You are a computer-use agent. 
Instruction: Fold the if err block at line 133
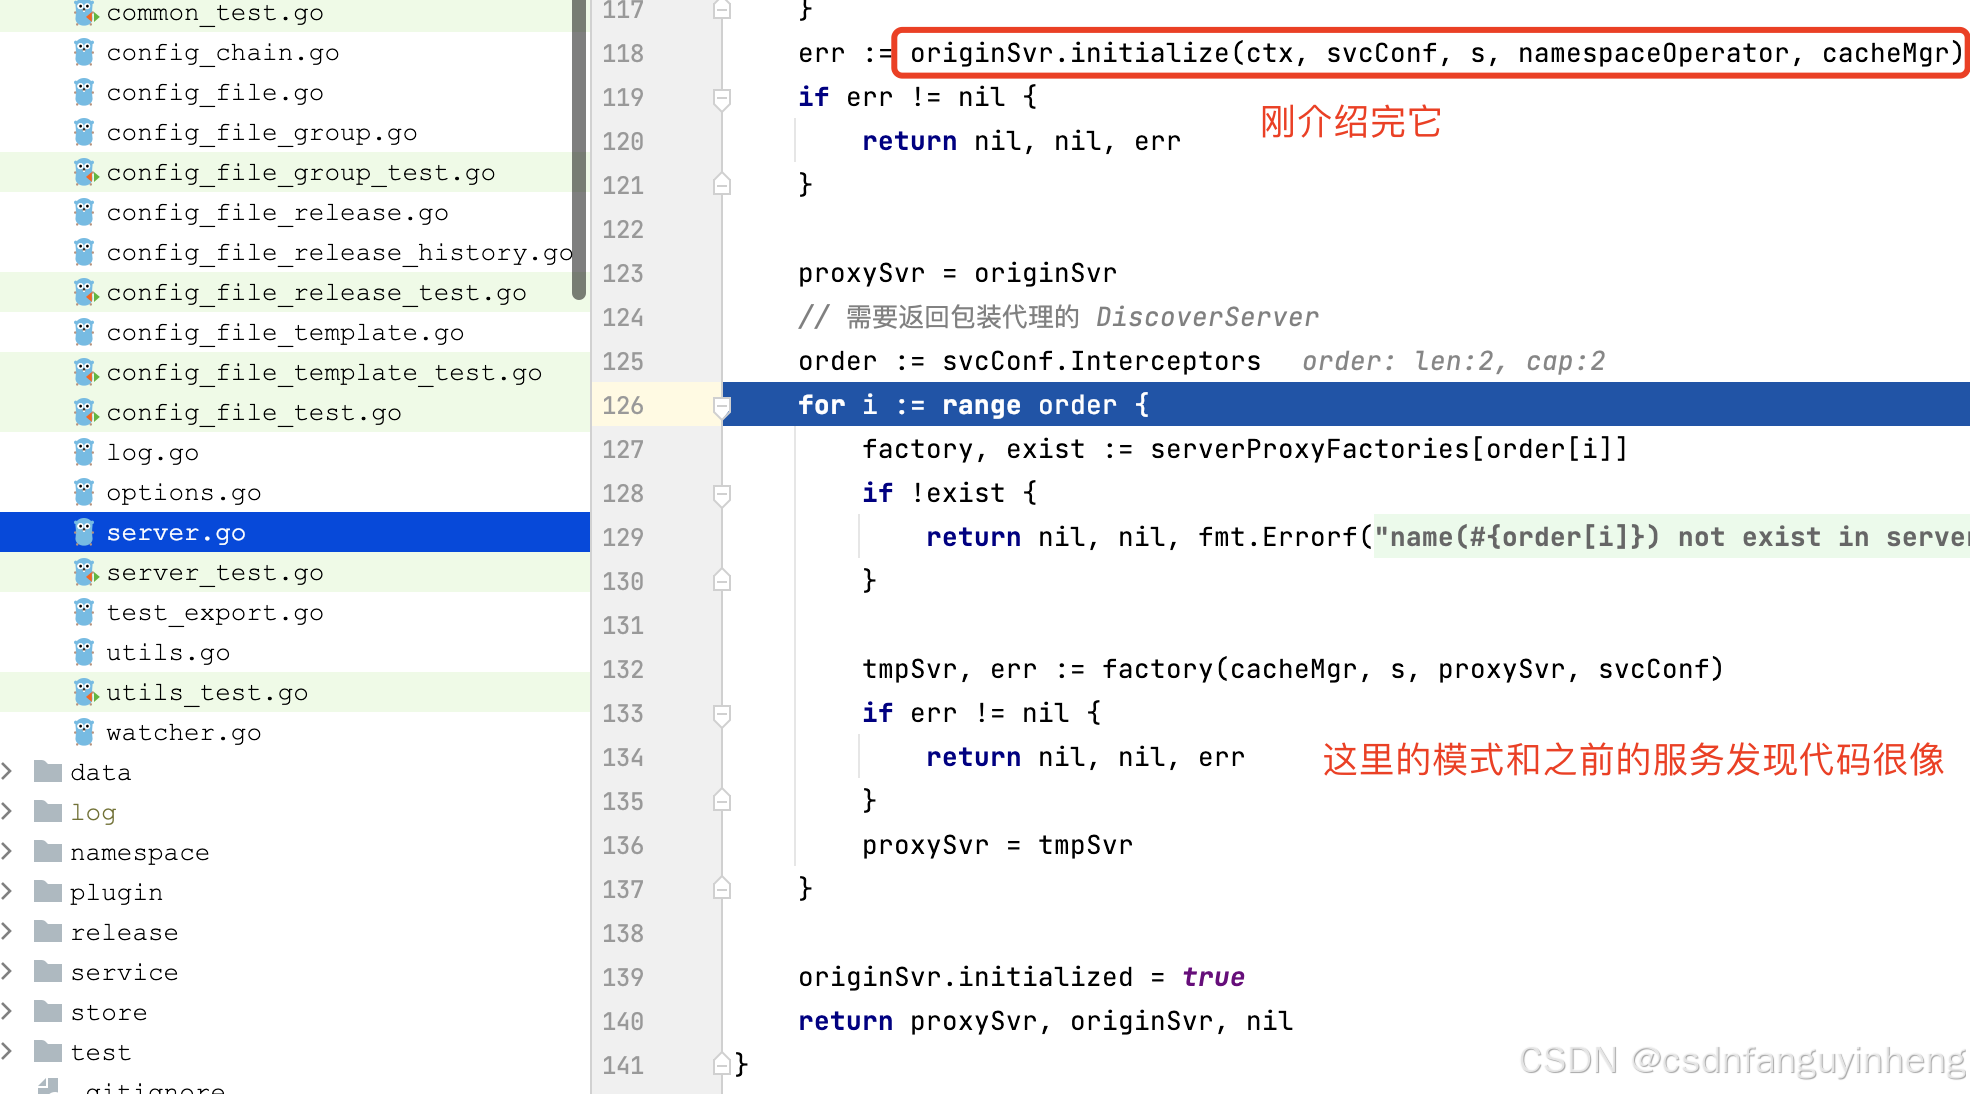(x=722, y=714)
